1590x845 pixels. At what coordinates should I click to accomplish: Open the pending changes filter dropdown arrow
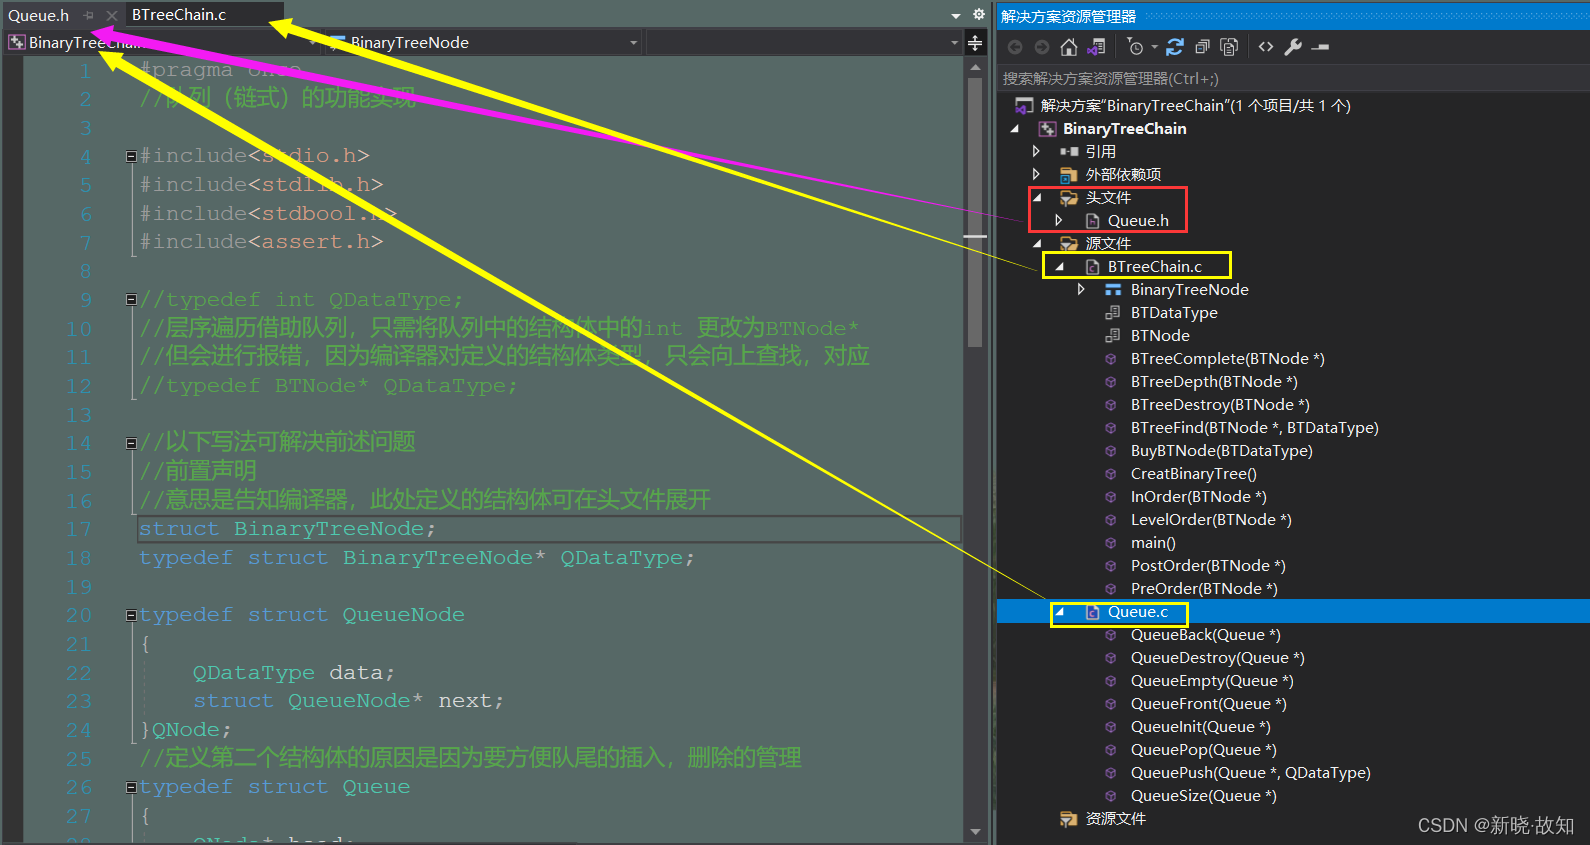(x=1154, y=47)
